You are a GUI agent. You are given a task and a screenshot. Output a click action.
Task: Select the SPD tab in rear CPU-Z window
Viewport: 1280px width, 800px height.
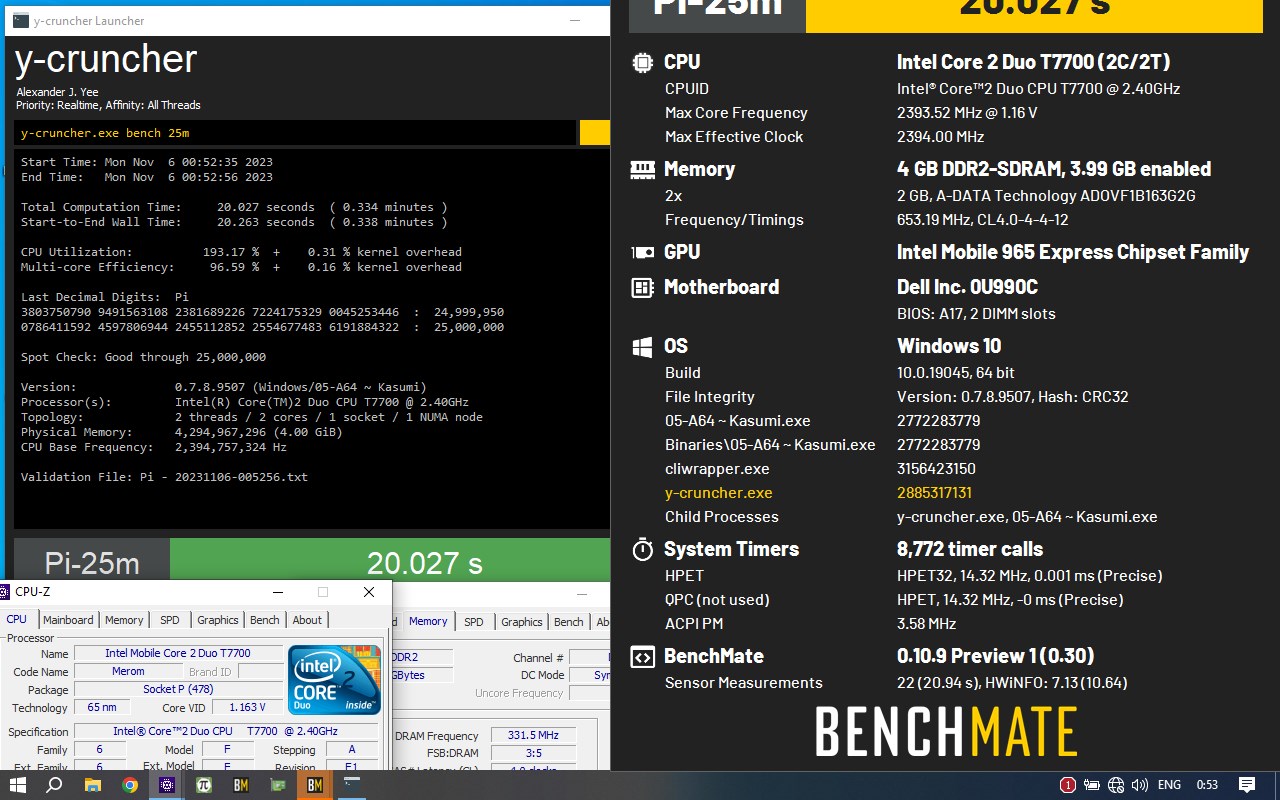474,622
